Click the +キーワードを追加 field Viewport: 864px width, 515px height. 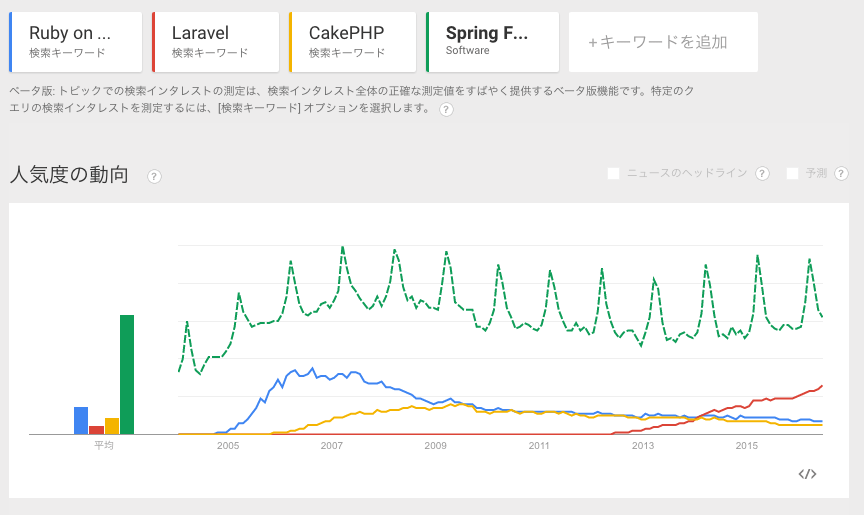click(663, 42)
